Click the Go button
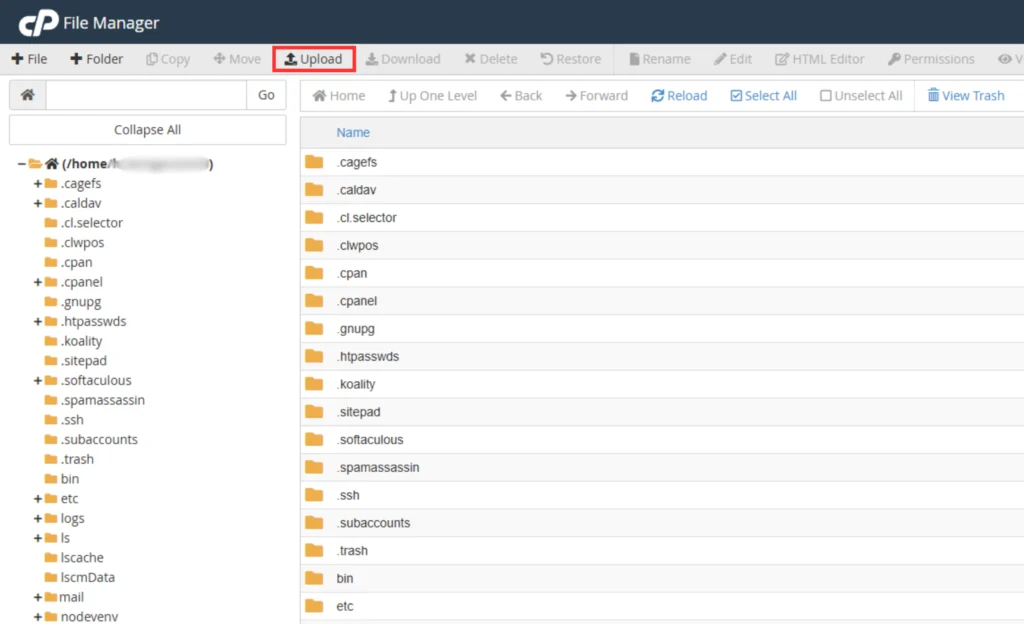This screenshot has width=1024, height=624. pyautogui.click(x=266, y=95)
